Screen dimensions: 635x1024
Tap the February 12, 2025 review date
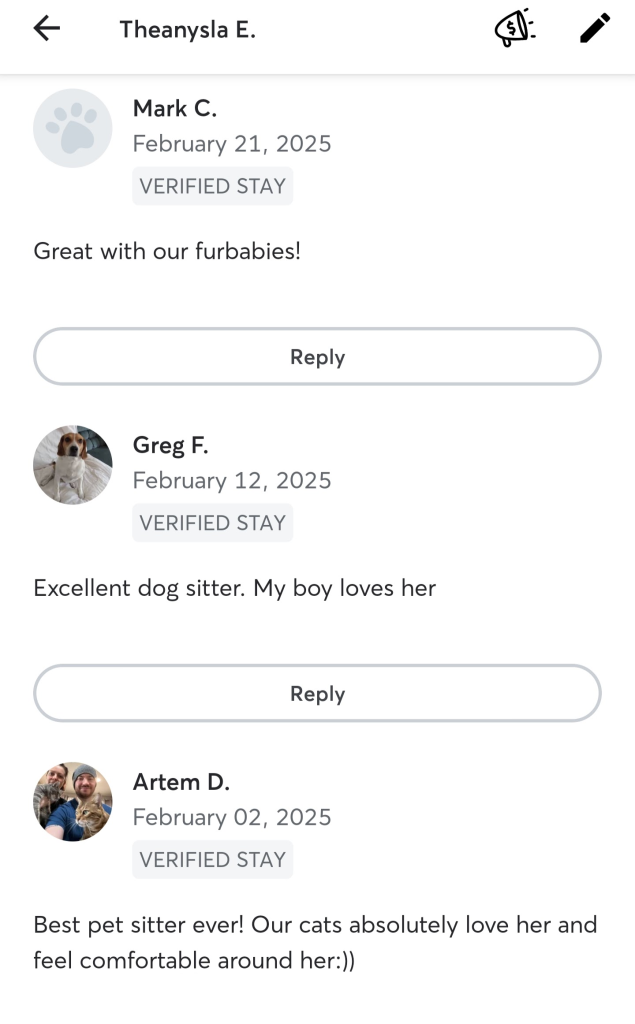232,481
